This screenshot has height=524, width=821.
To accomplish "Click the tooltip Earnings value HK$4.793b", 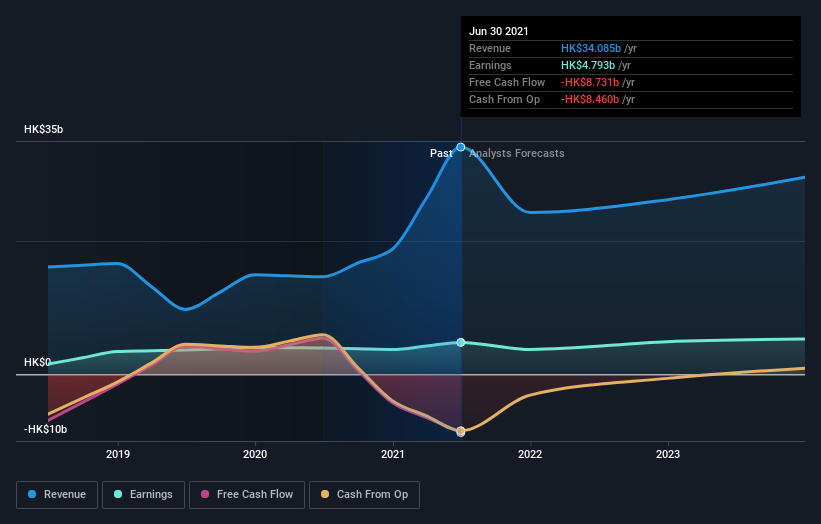I will pyautogui.click(x=587, y=65).
